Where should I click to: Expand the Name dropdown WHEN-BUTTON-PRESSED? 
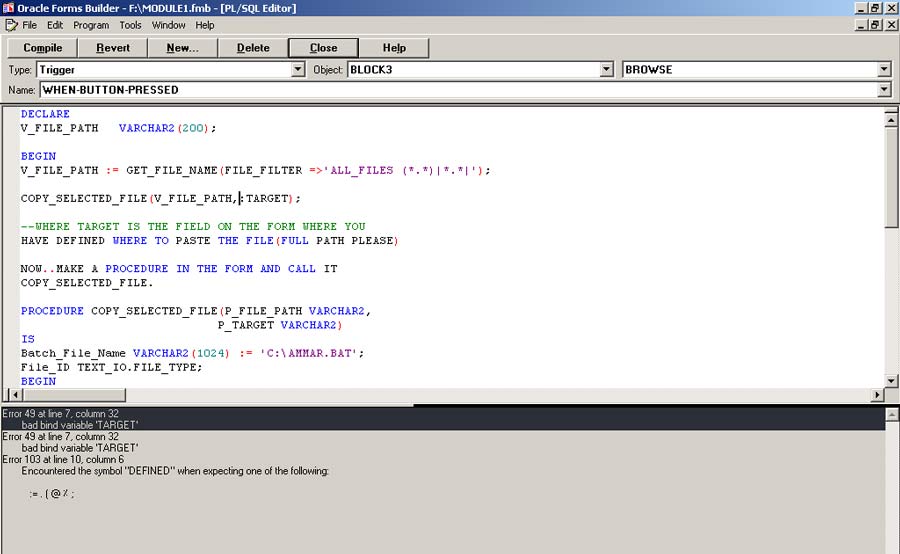pyautogui.click(x=884, y=90)
